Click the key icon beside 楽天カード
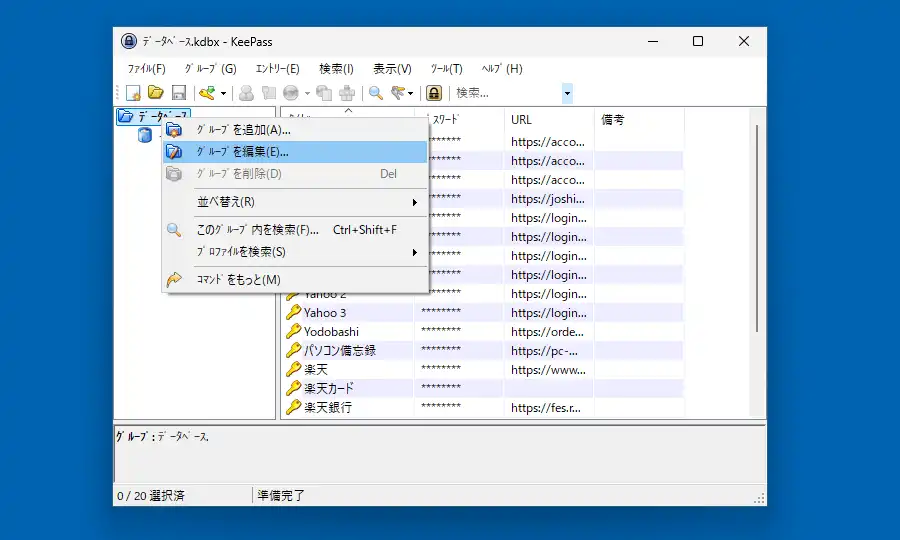 click(293, 388)
